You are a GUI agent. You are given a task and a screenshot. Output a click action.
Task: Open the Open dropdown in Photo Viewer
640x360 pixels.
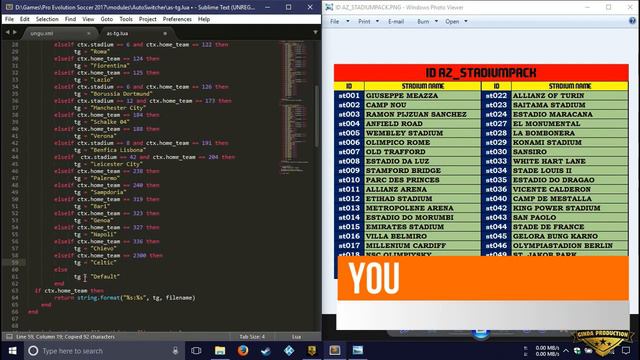click(456, 21)
